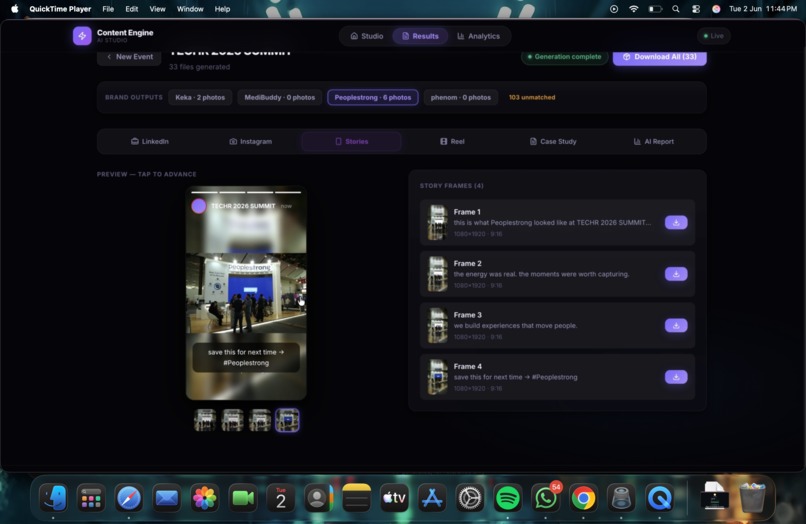This screenshot has width=806, height=524.
Task: Select Keka · 2 photos brand
Action: (200, 97)
